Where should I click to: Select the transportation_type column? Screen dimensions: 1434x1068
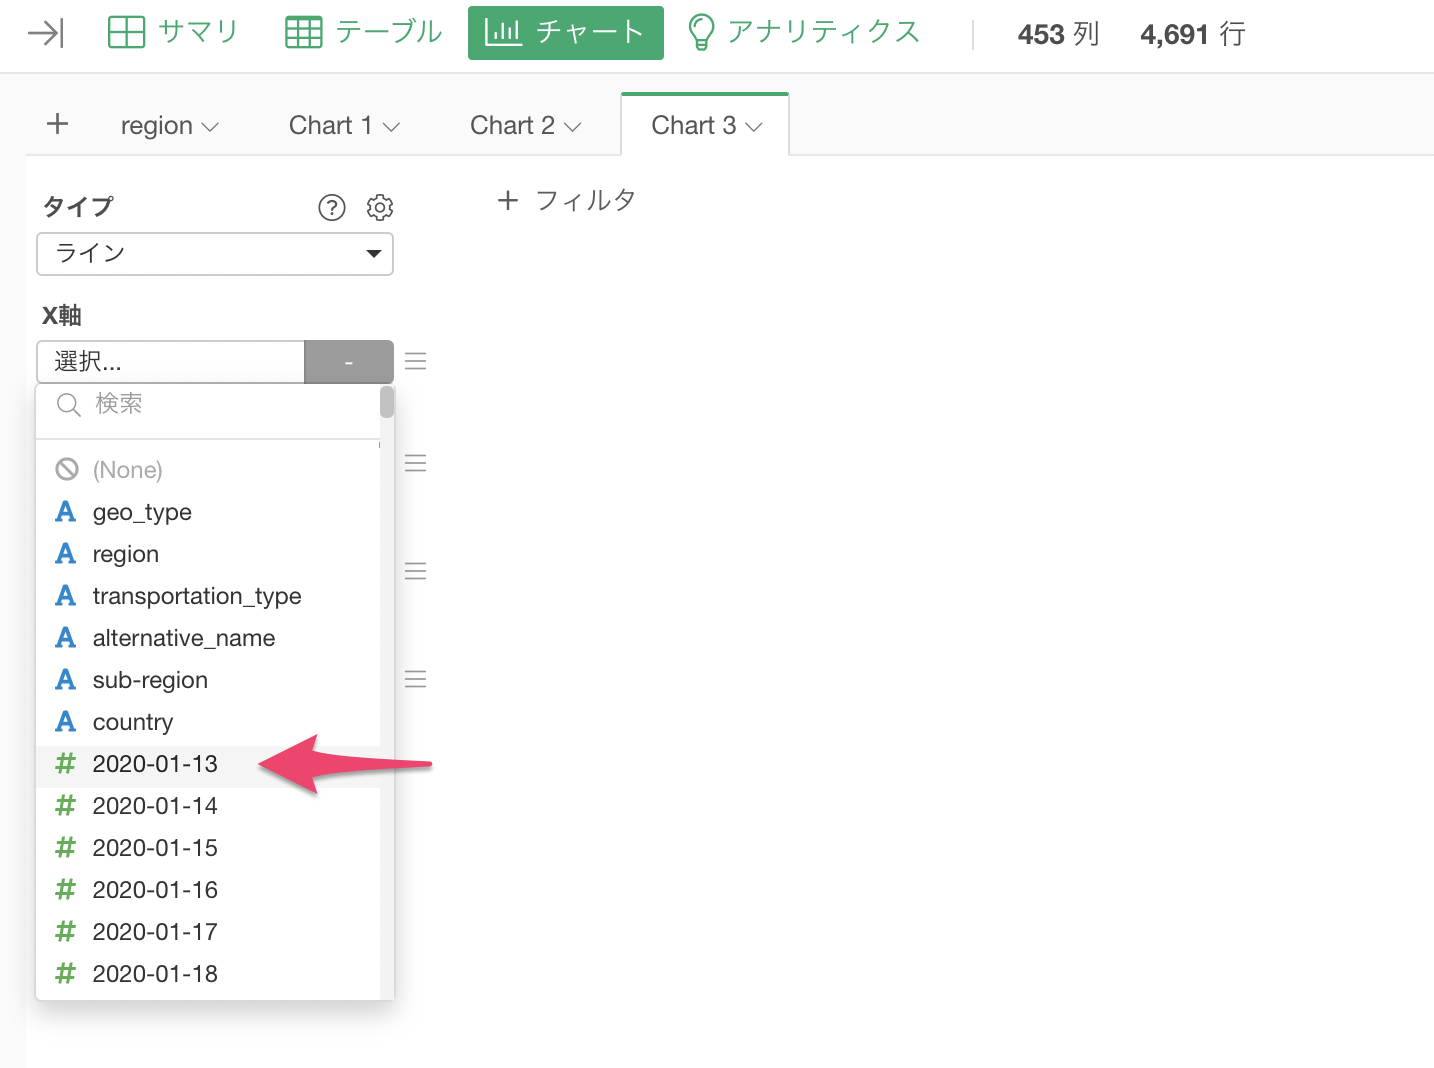click(208, 596)
